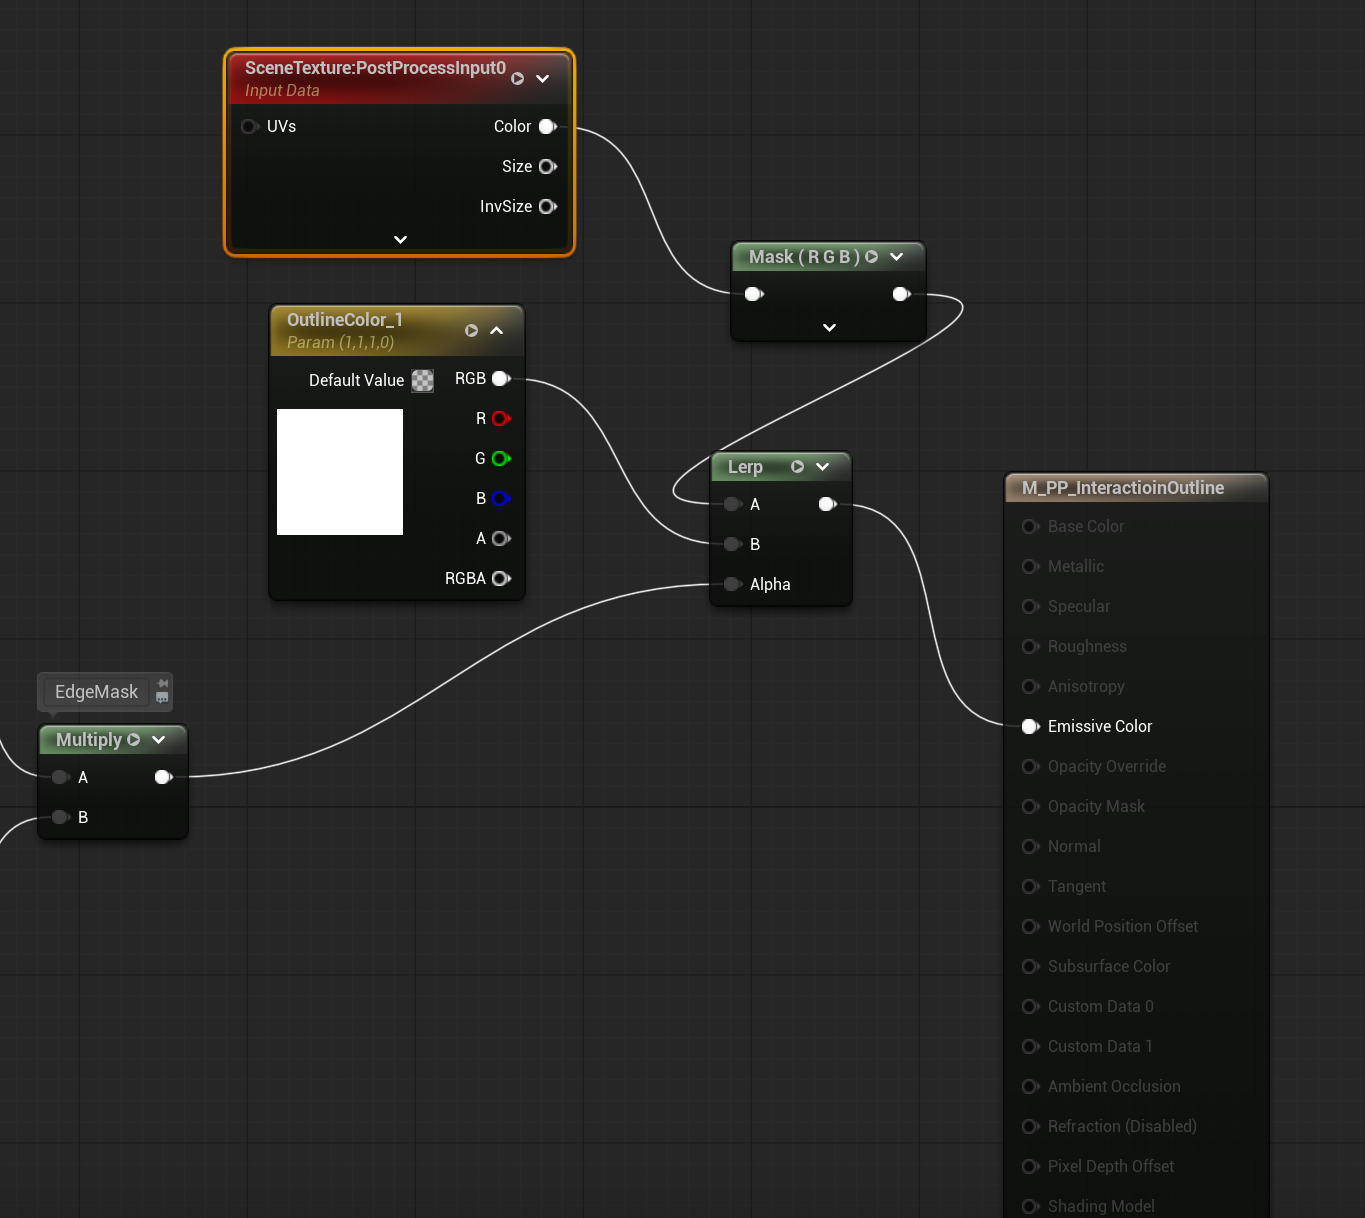Click Tangent pin on result node
This screenshot has height=1218, width=1365.
click(1031, 886)
